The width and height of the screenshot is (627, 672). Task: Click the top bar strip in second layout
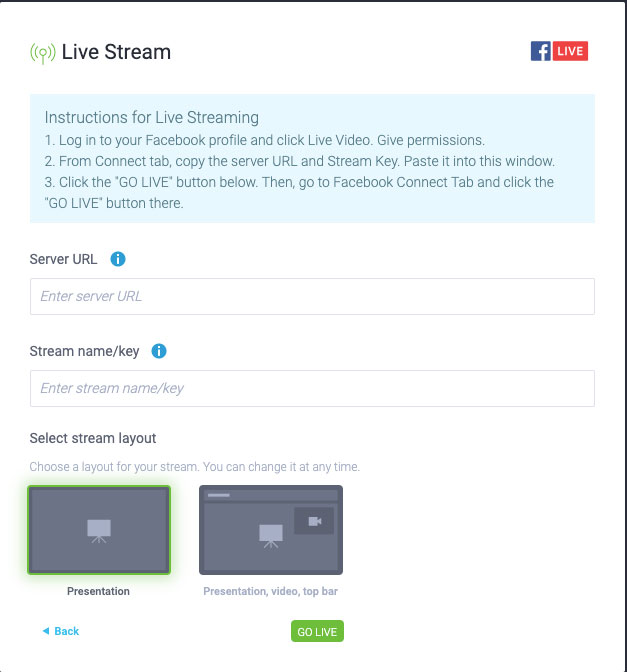[271, 495]
